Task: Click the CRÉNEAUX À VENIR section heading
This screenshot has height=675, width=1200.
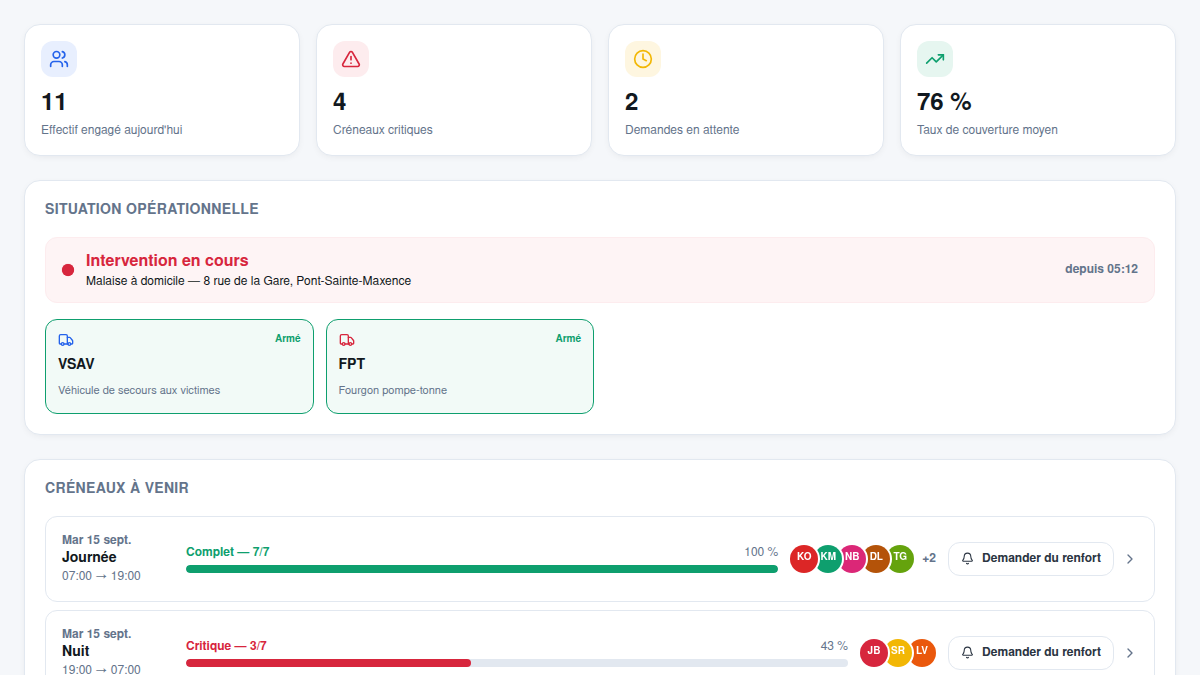Action: click(117, 488)
